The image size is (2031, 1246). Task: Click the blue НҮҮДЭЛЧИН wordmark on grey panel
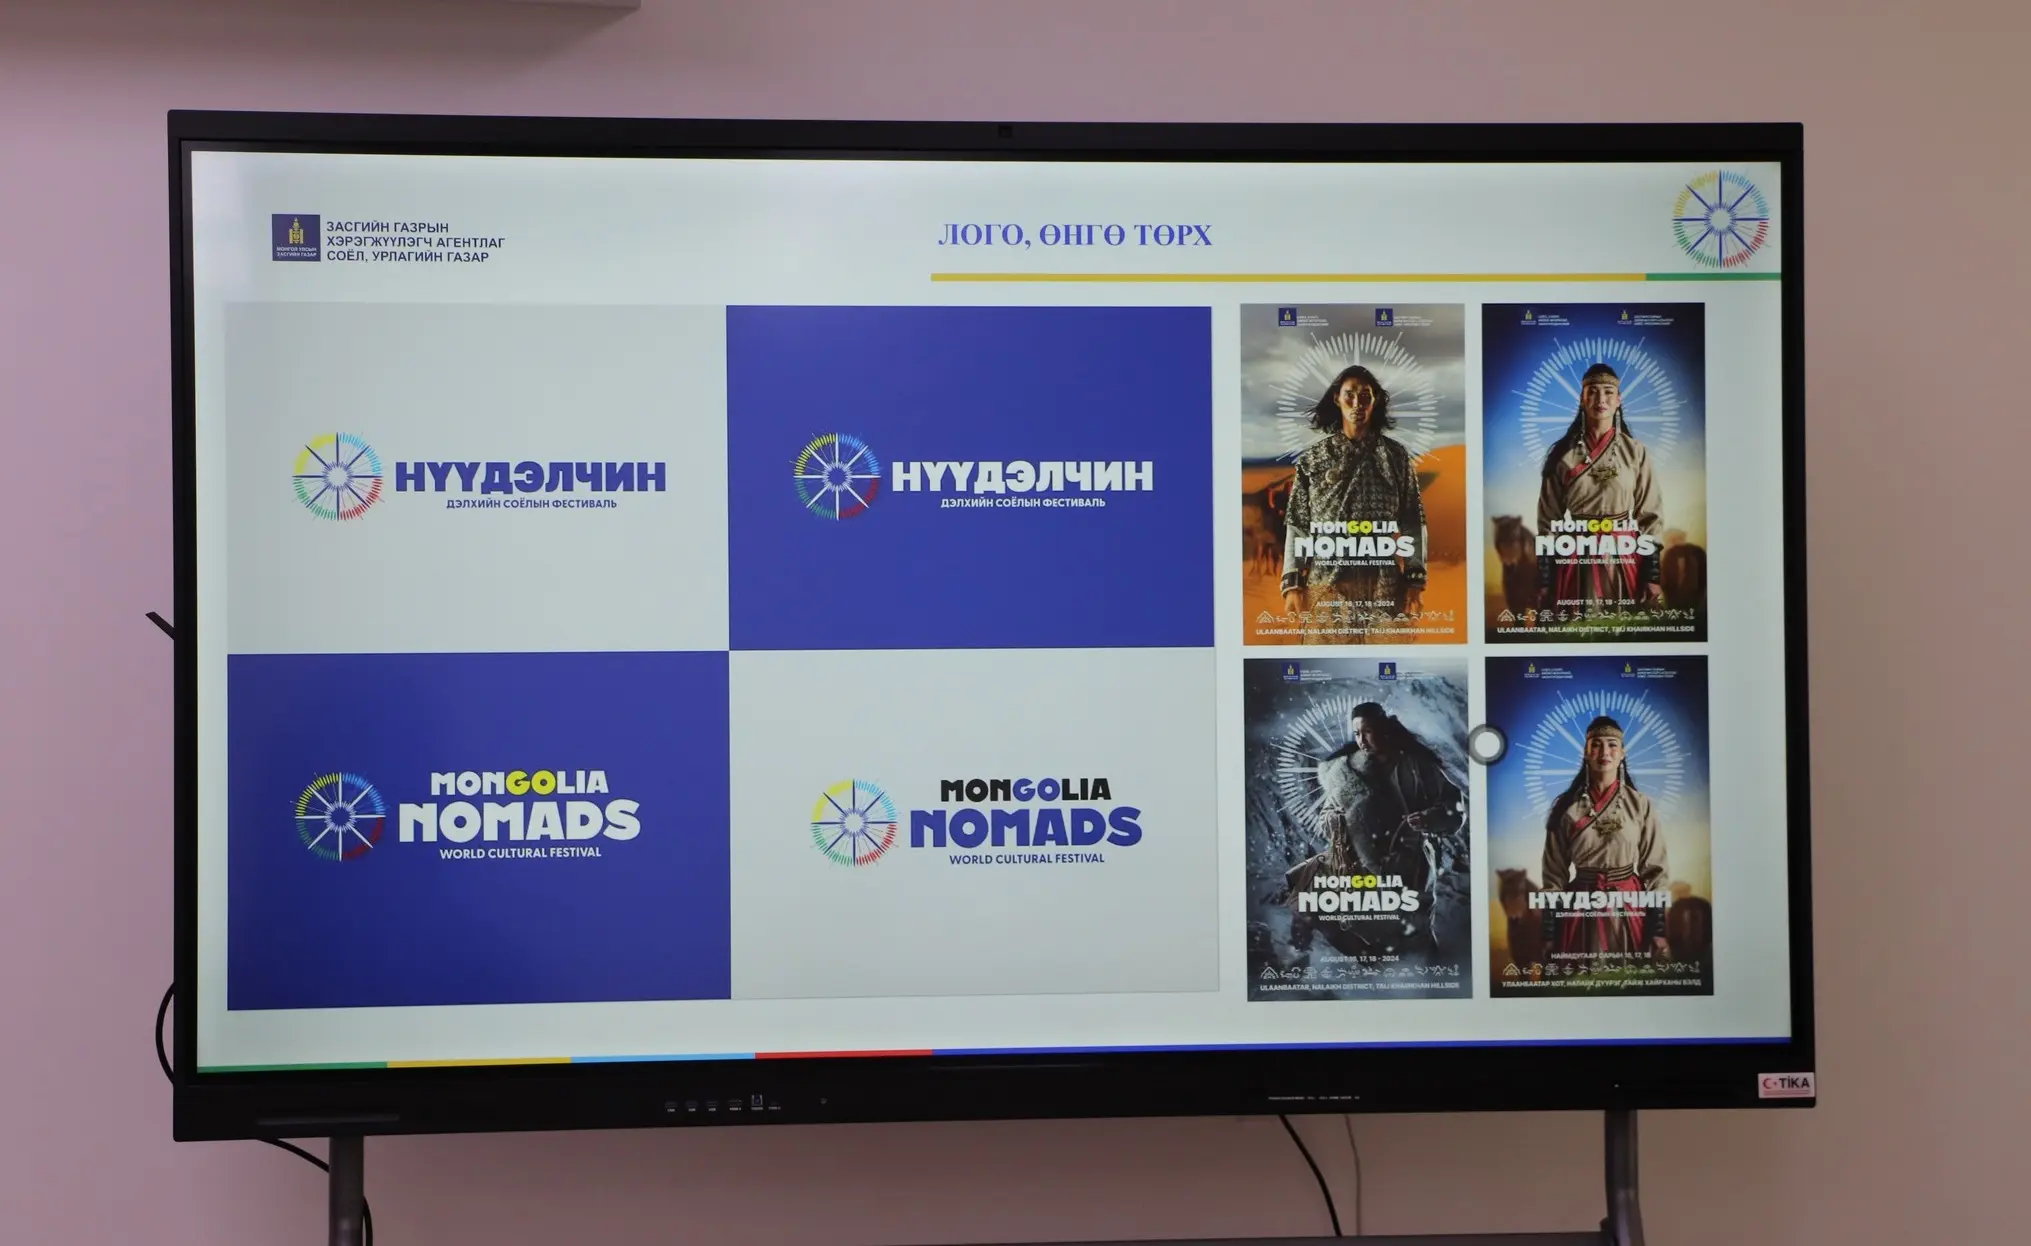click(530, 476)
